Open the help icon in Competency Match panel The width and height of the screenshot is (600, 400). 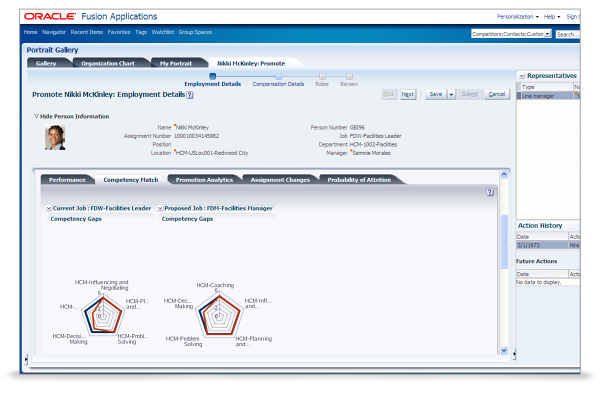tap(490, 192)
